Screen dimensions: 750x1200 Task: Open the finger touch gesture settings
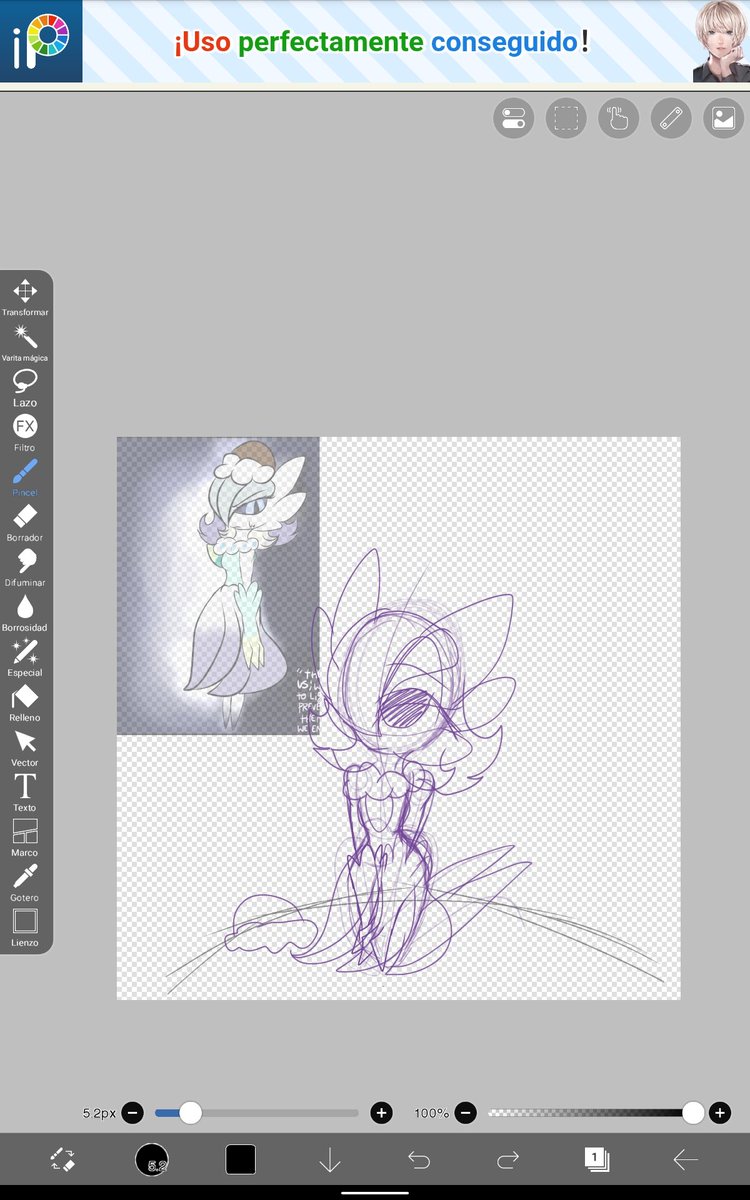pos(619,118)
